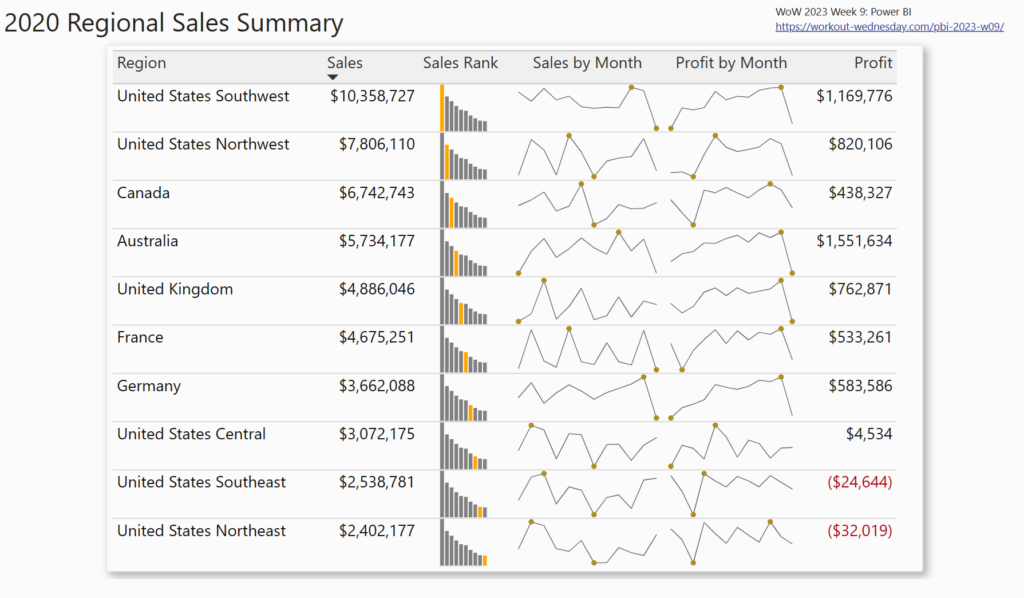Select United States Southeast Profit by Month sparkline
1024x598 pixels.
pos(731,494)
